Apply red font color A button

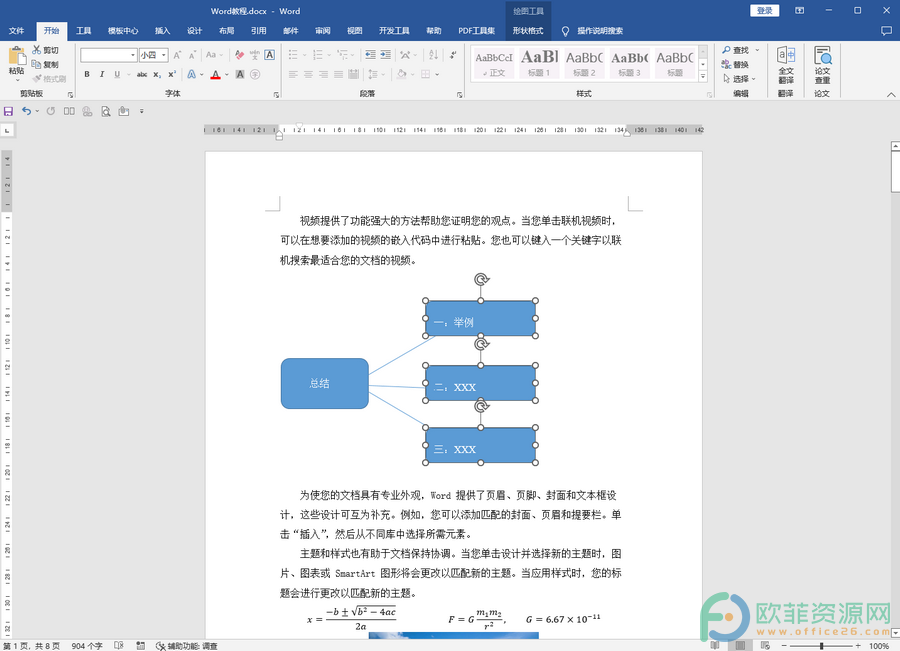tap(216, 74)
